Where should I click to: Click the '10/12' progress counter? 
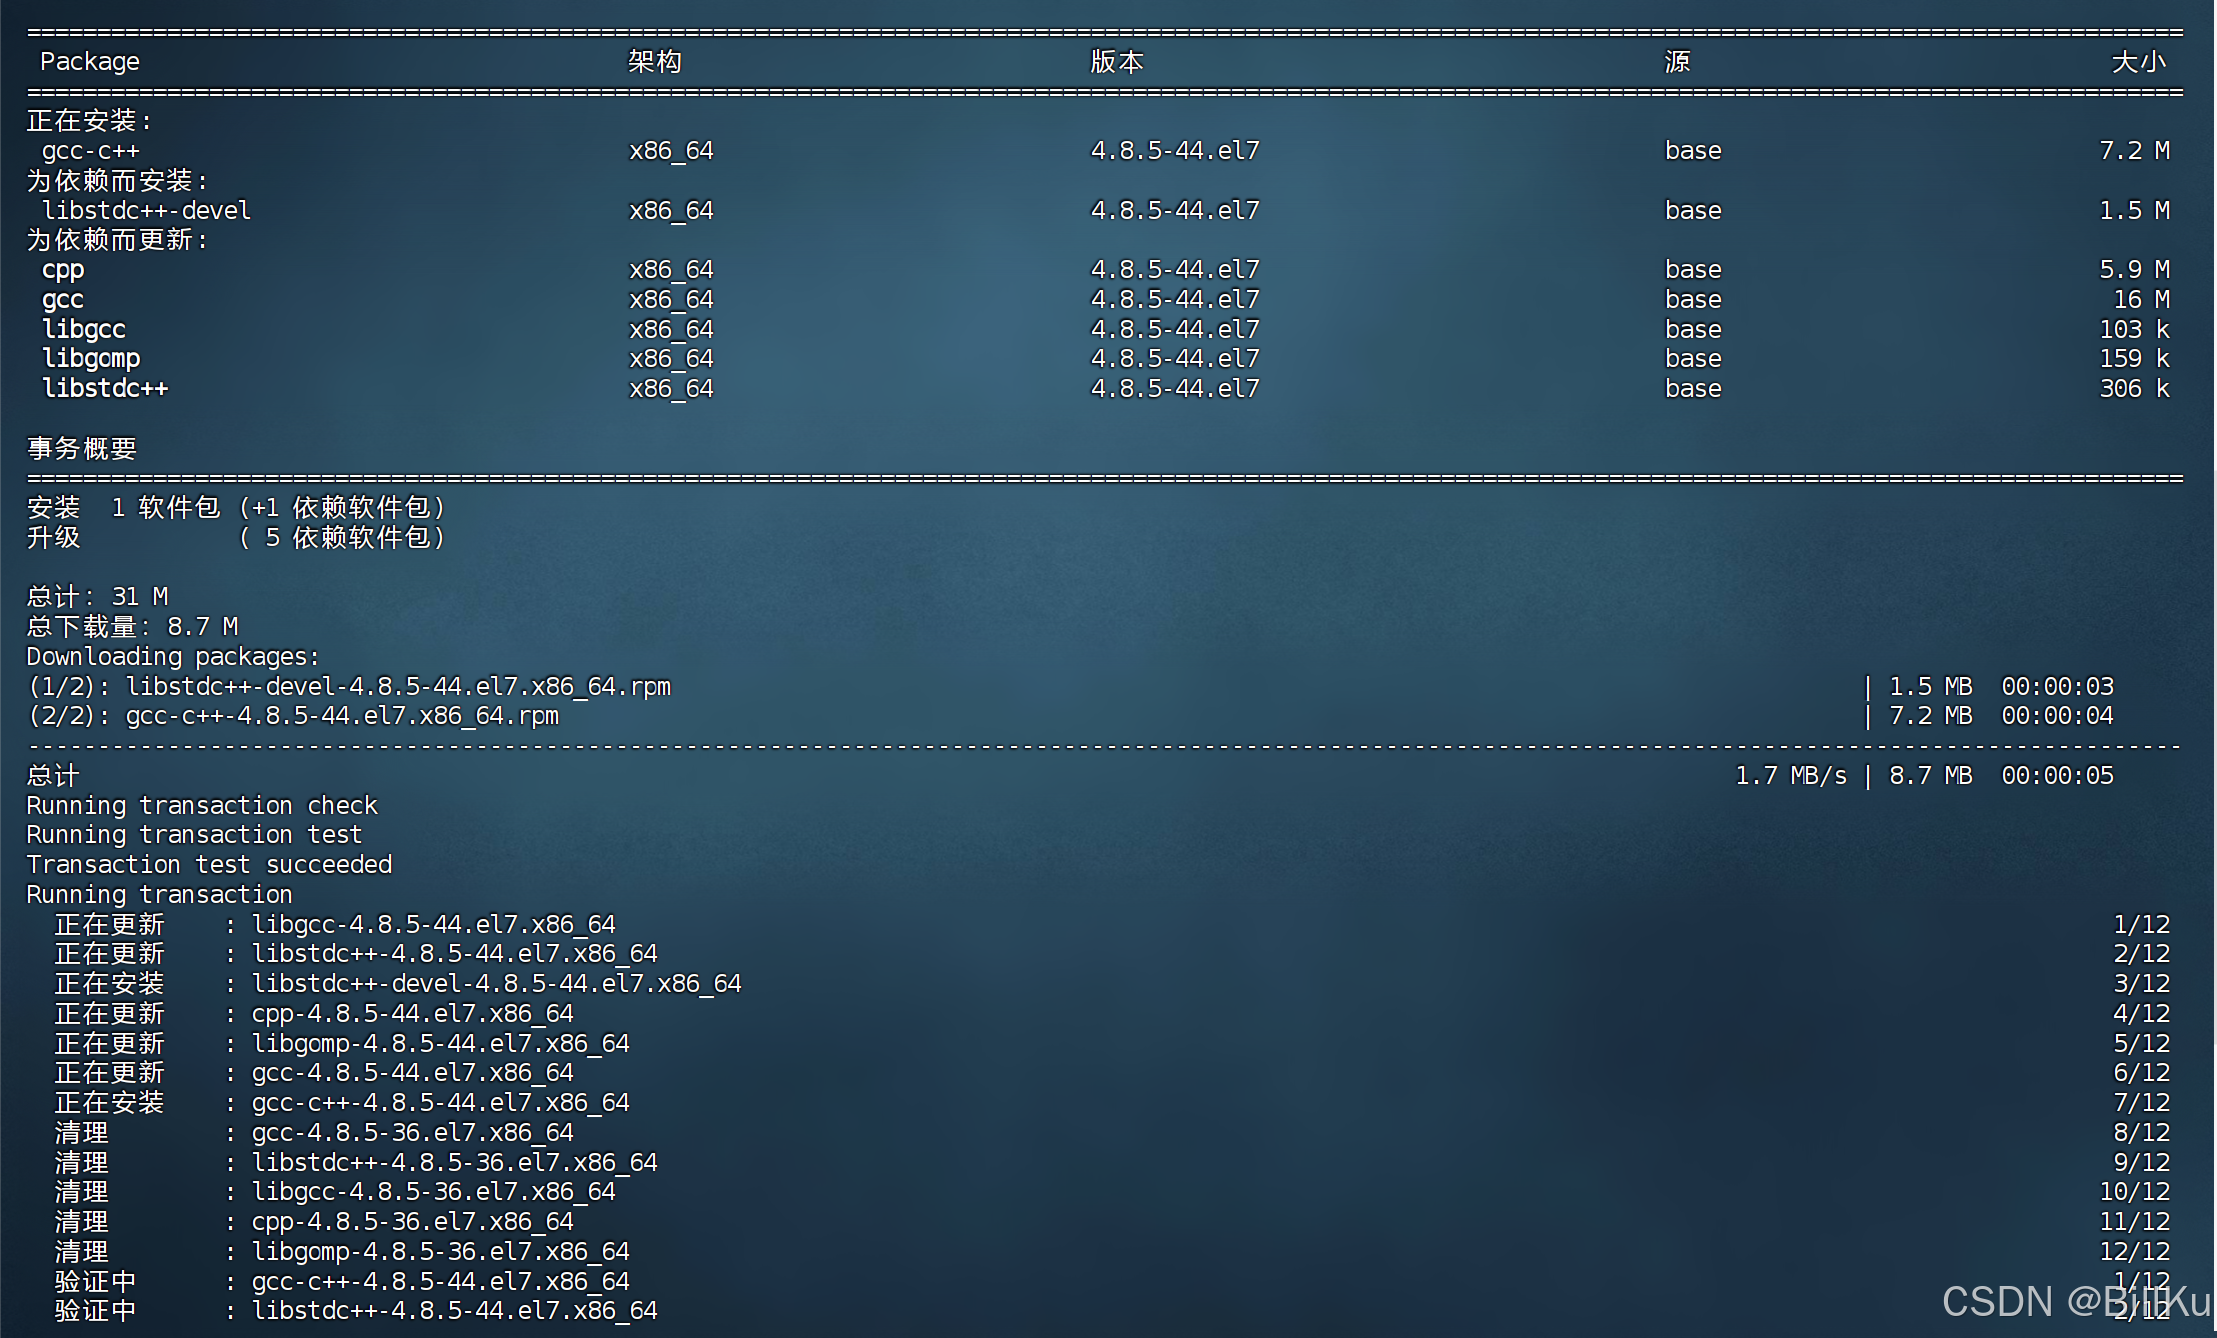point(2134,1192)
